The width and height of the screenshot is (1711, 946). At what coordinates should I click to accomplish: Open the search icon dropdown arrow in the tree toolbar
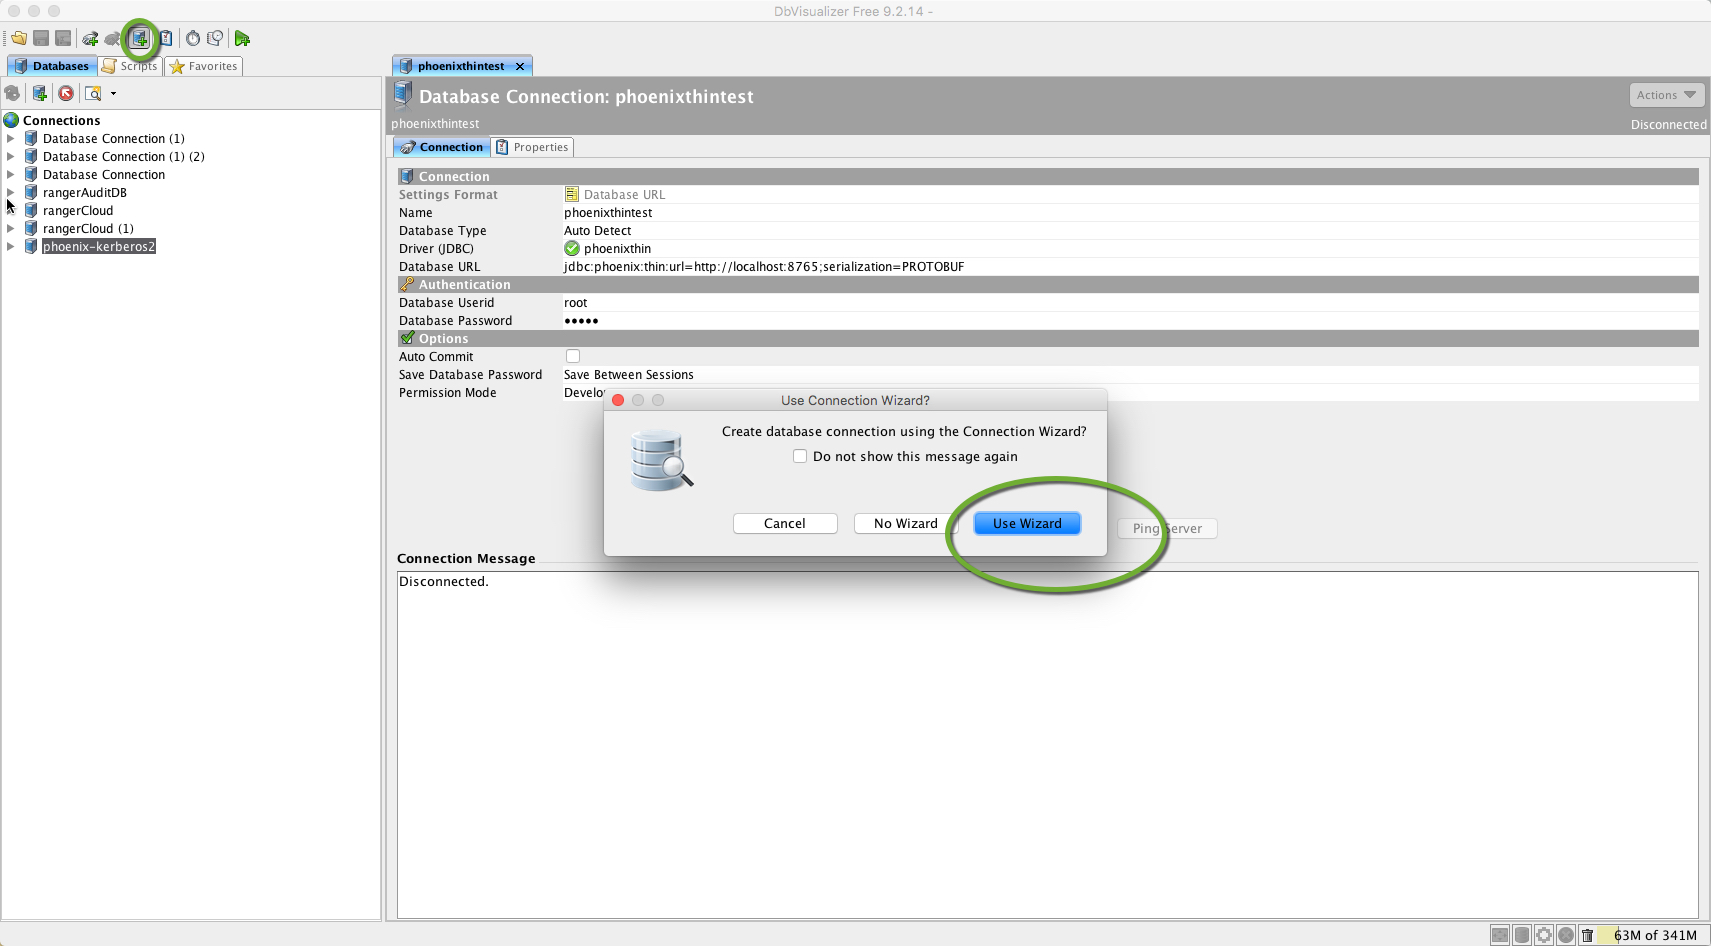coord(112,93)
